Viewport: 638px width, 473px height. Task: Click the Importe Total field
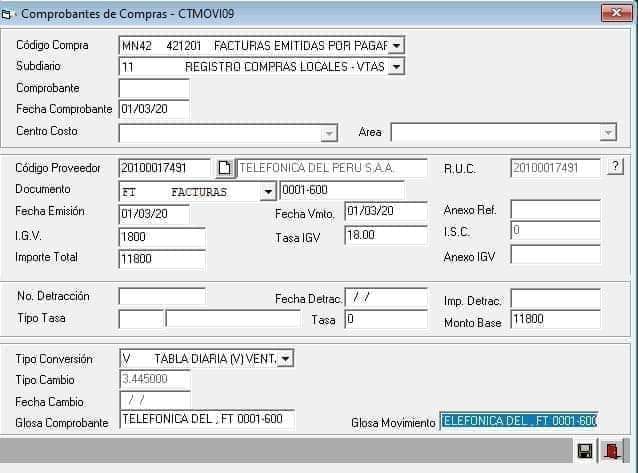tap(162, 259)
